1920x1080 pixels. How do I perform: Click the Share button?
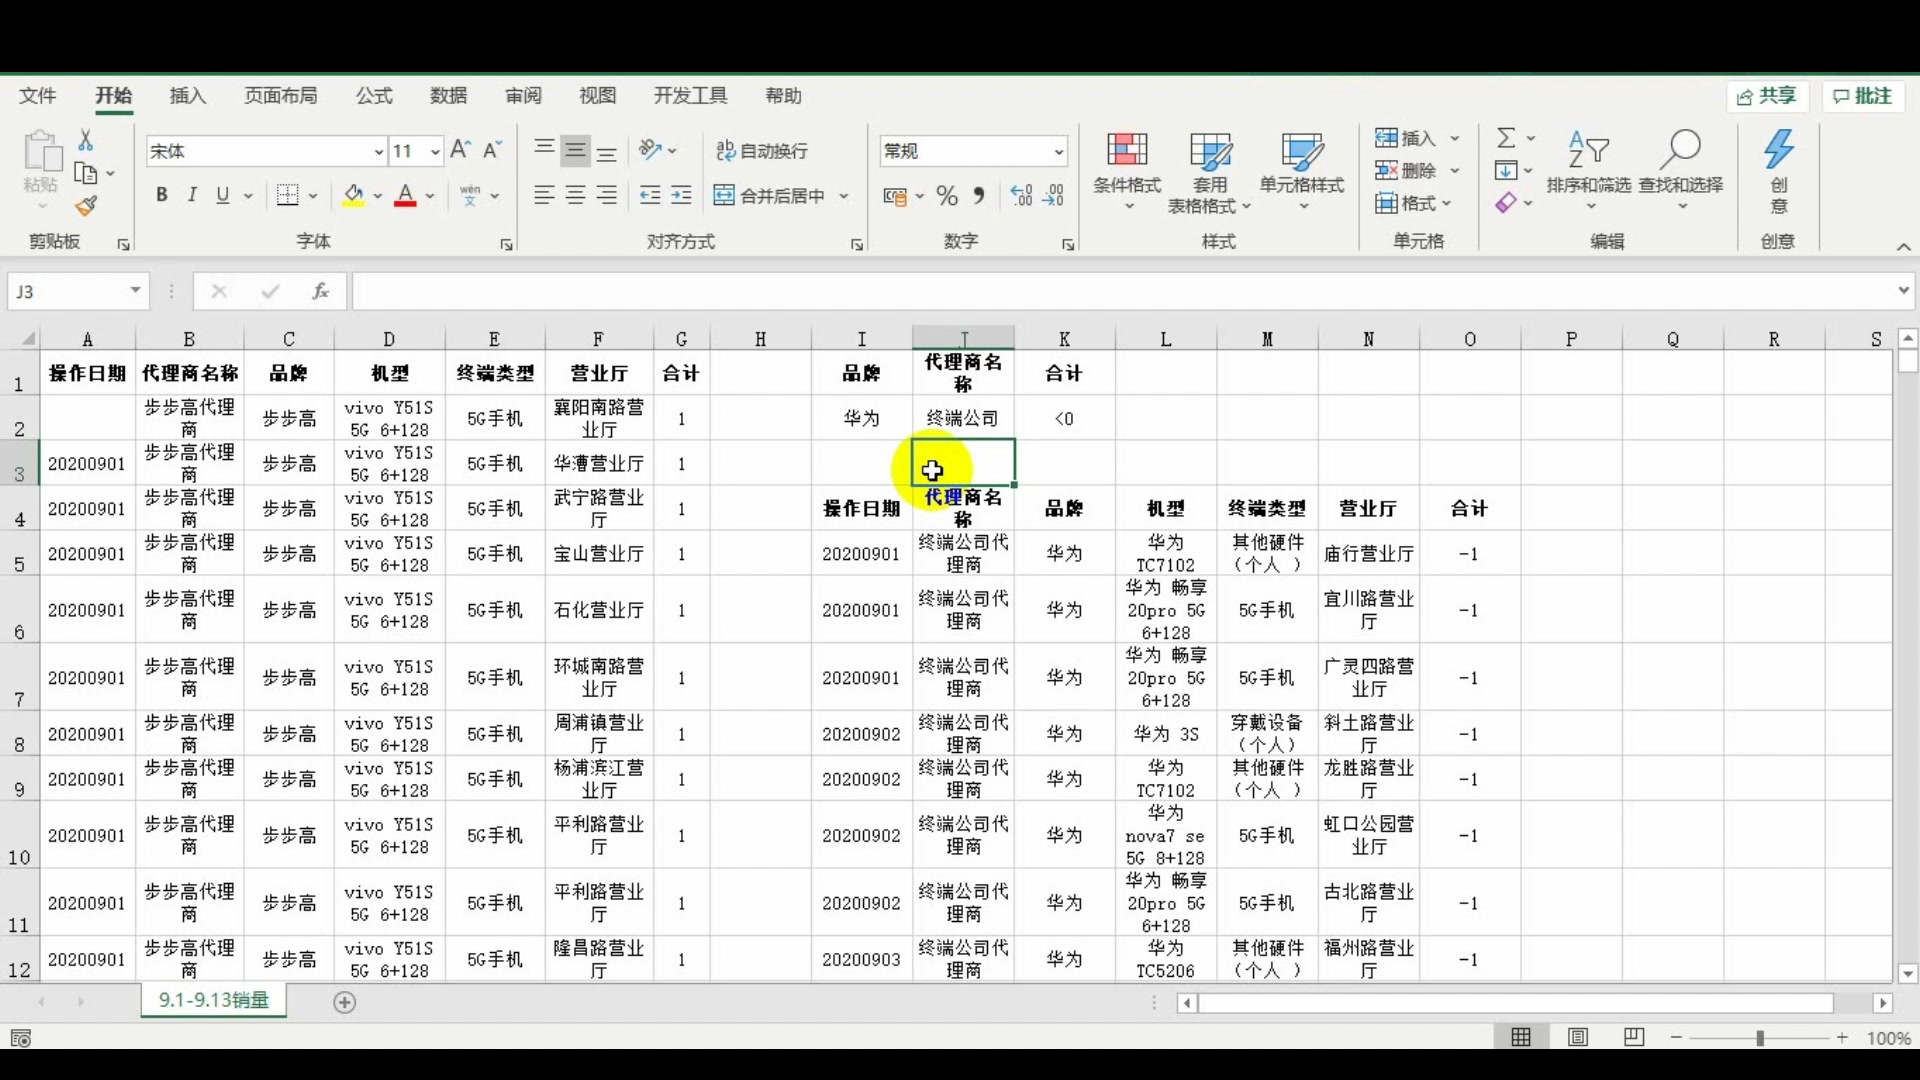pos(1767,96)
